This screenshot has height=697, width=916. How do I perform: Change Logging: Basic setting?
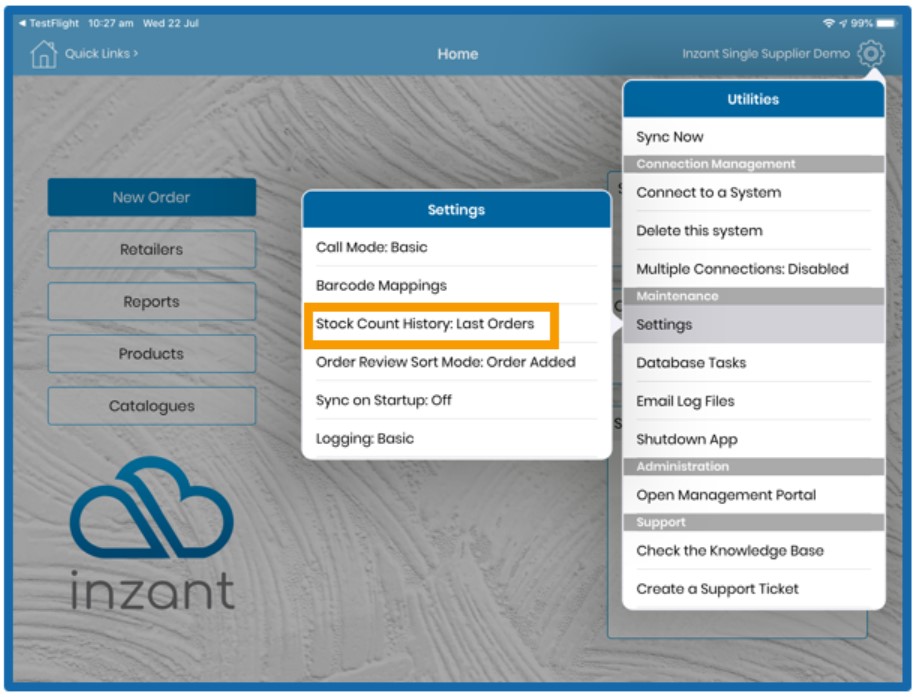click(456, 438)
